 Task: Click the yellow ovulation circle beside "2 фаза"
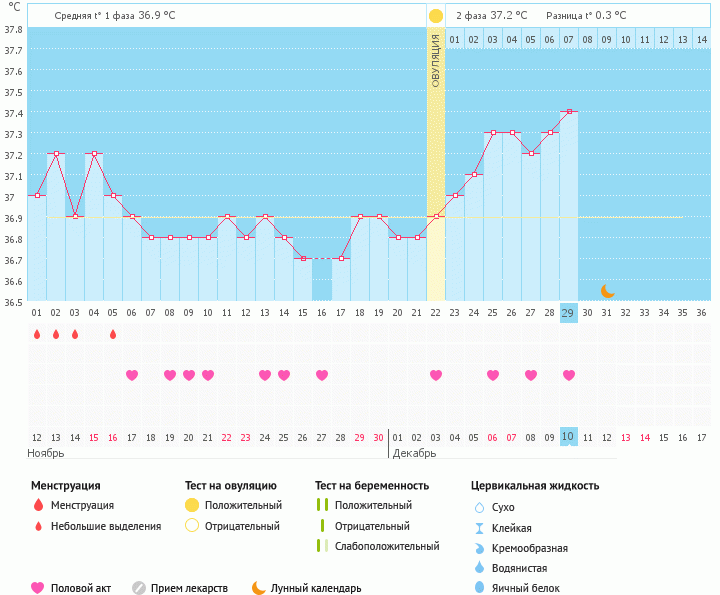tap(435, 16)
